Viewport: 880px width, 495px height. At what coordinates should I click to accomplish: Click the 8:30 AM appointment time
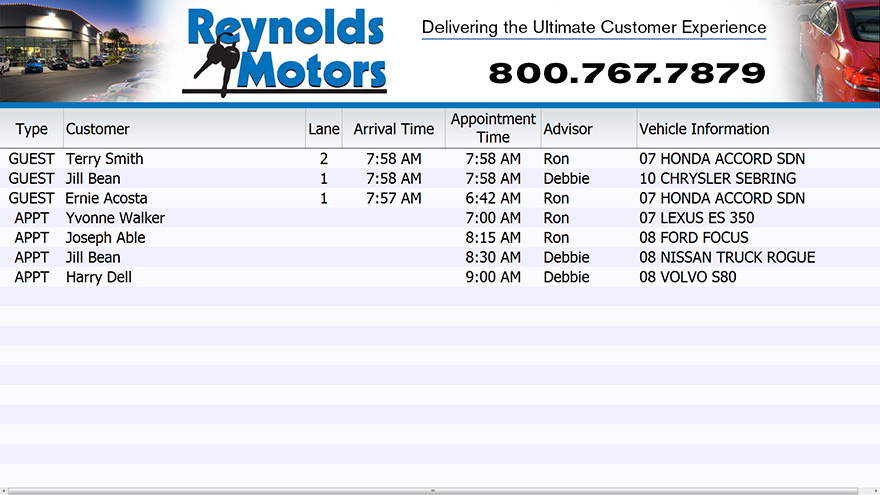pyautogui.click(x=493, y=257)
